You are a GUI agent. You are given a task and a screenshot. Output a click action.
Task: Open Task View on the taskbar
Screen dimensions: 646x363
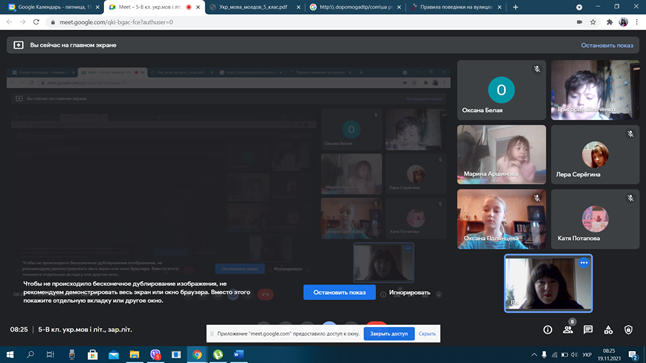pyautogui.click(x=50, y=354)
